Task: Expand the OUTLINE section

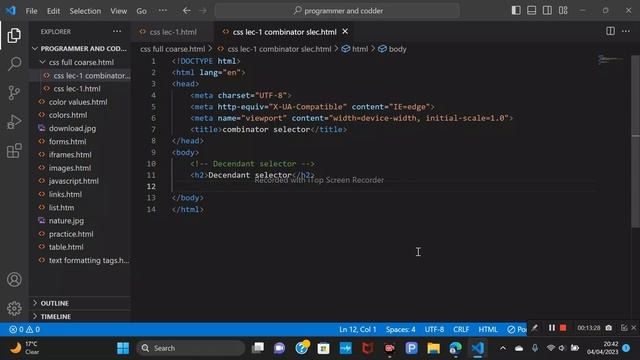Action: click(81, 303)
